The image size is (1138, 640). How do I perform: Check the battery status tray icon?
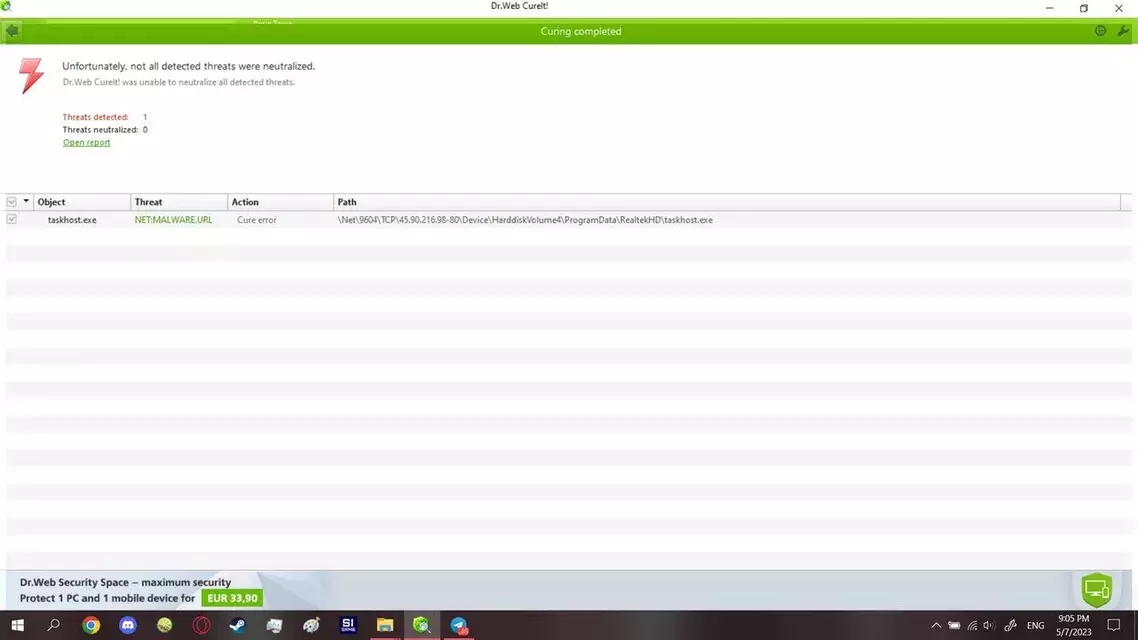coord(954,625)
